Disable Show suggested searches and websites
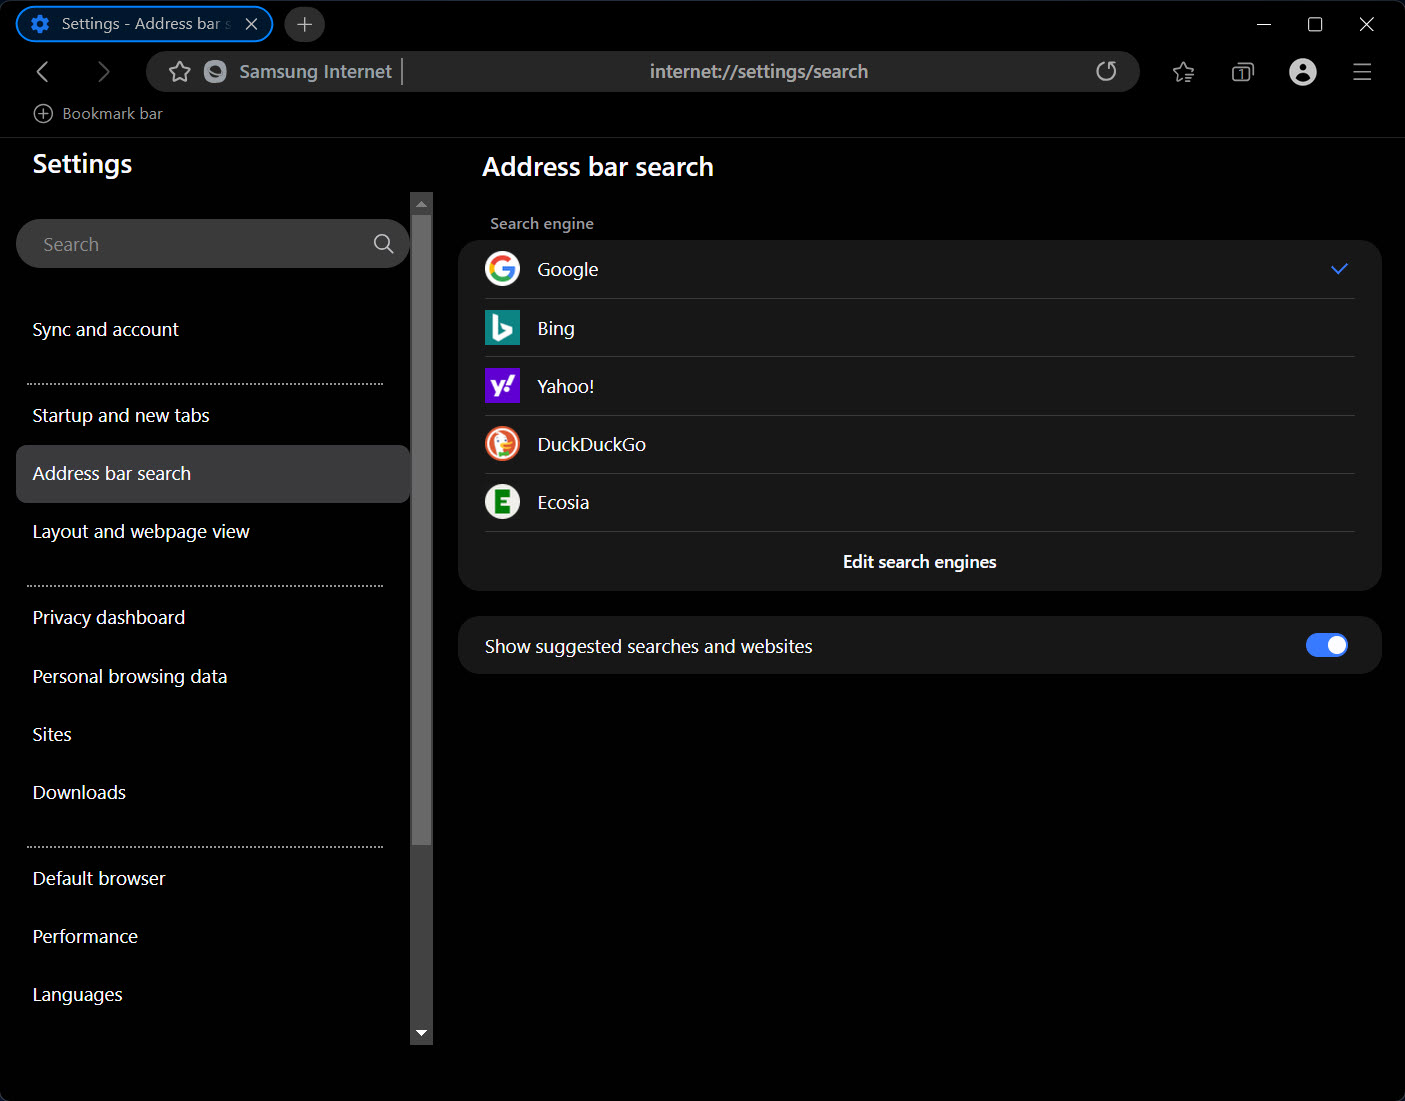This screenshot has height=1101, width=1405. coord(1326,646)
